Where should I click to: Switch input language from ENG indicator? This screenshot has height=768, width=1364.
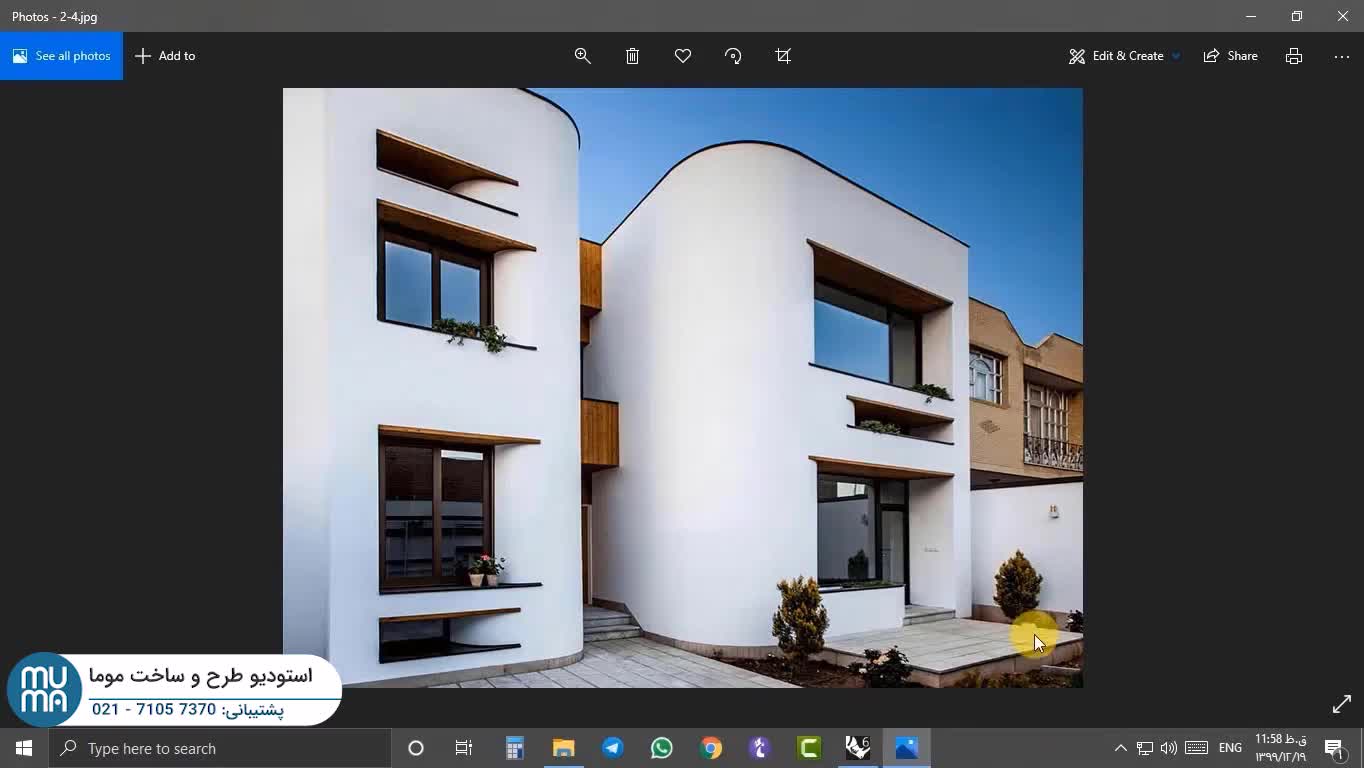click(1230, 748)
